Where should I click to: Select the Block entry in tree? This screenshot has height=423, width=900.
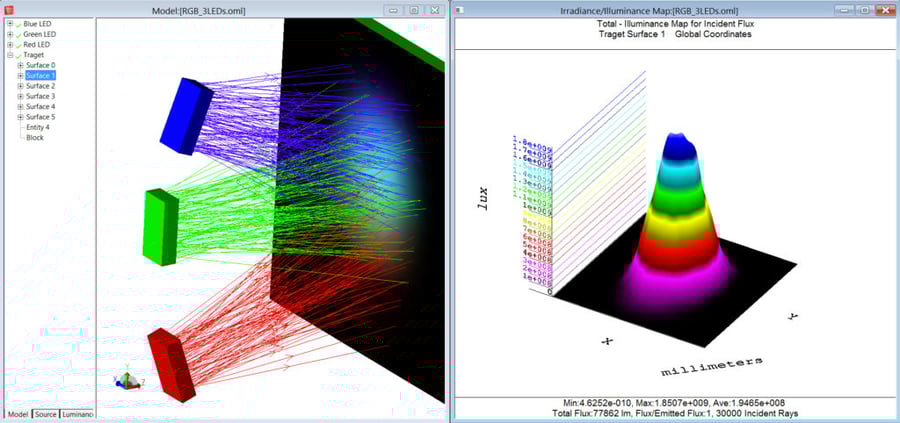[35, 137]
